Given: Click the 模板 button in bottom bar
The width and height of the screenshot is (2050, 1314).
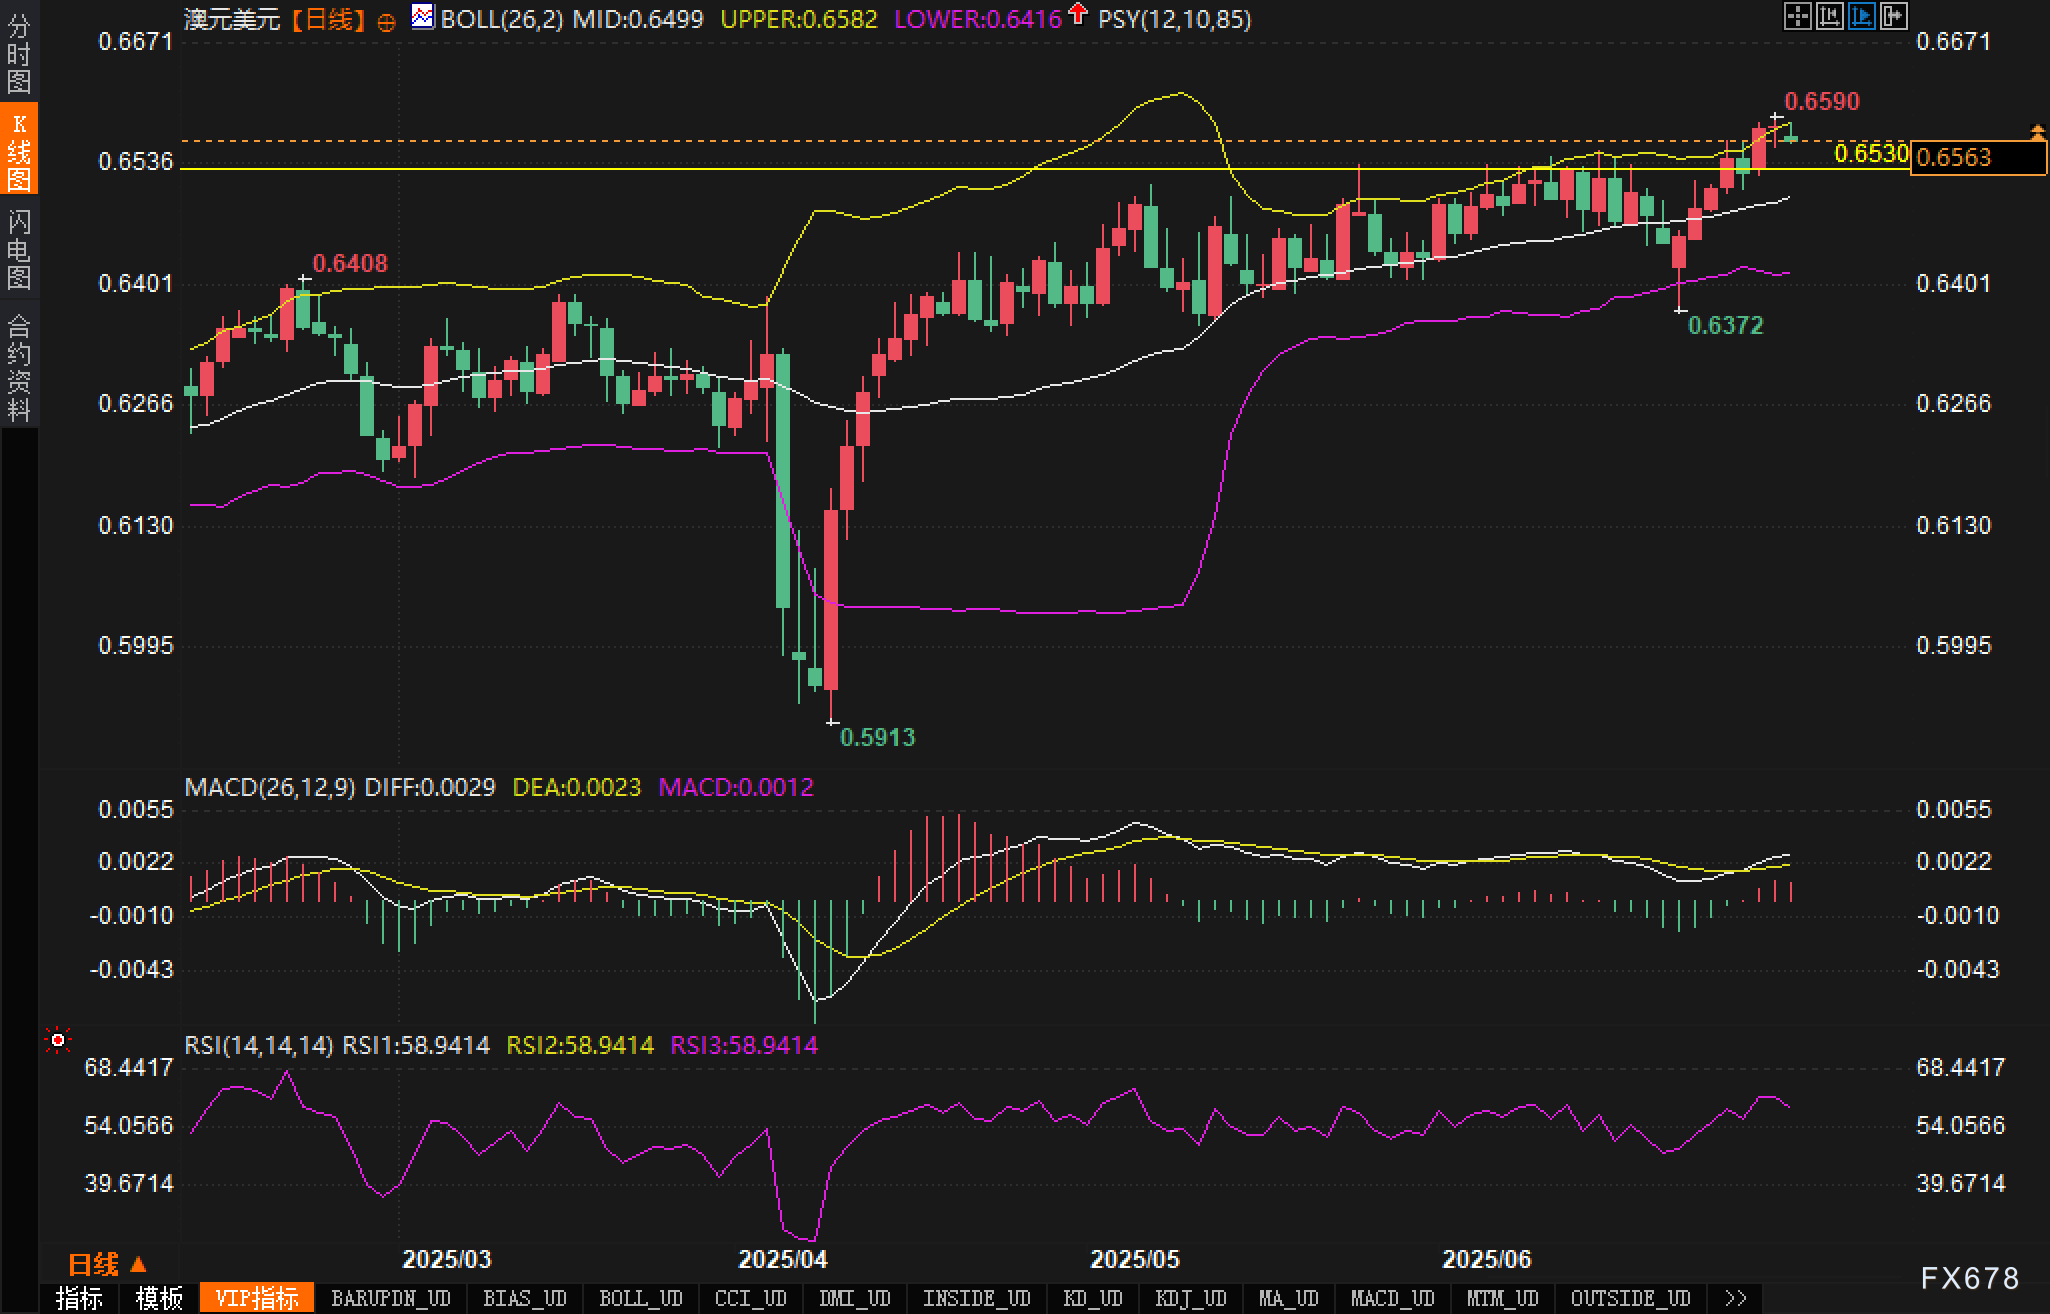Looking at the screenshot, I should click(159, 1298).
